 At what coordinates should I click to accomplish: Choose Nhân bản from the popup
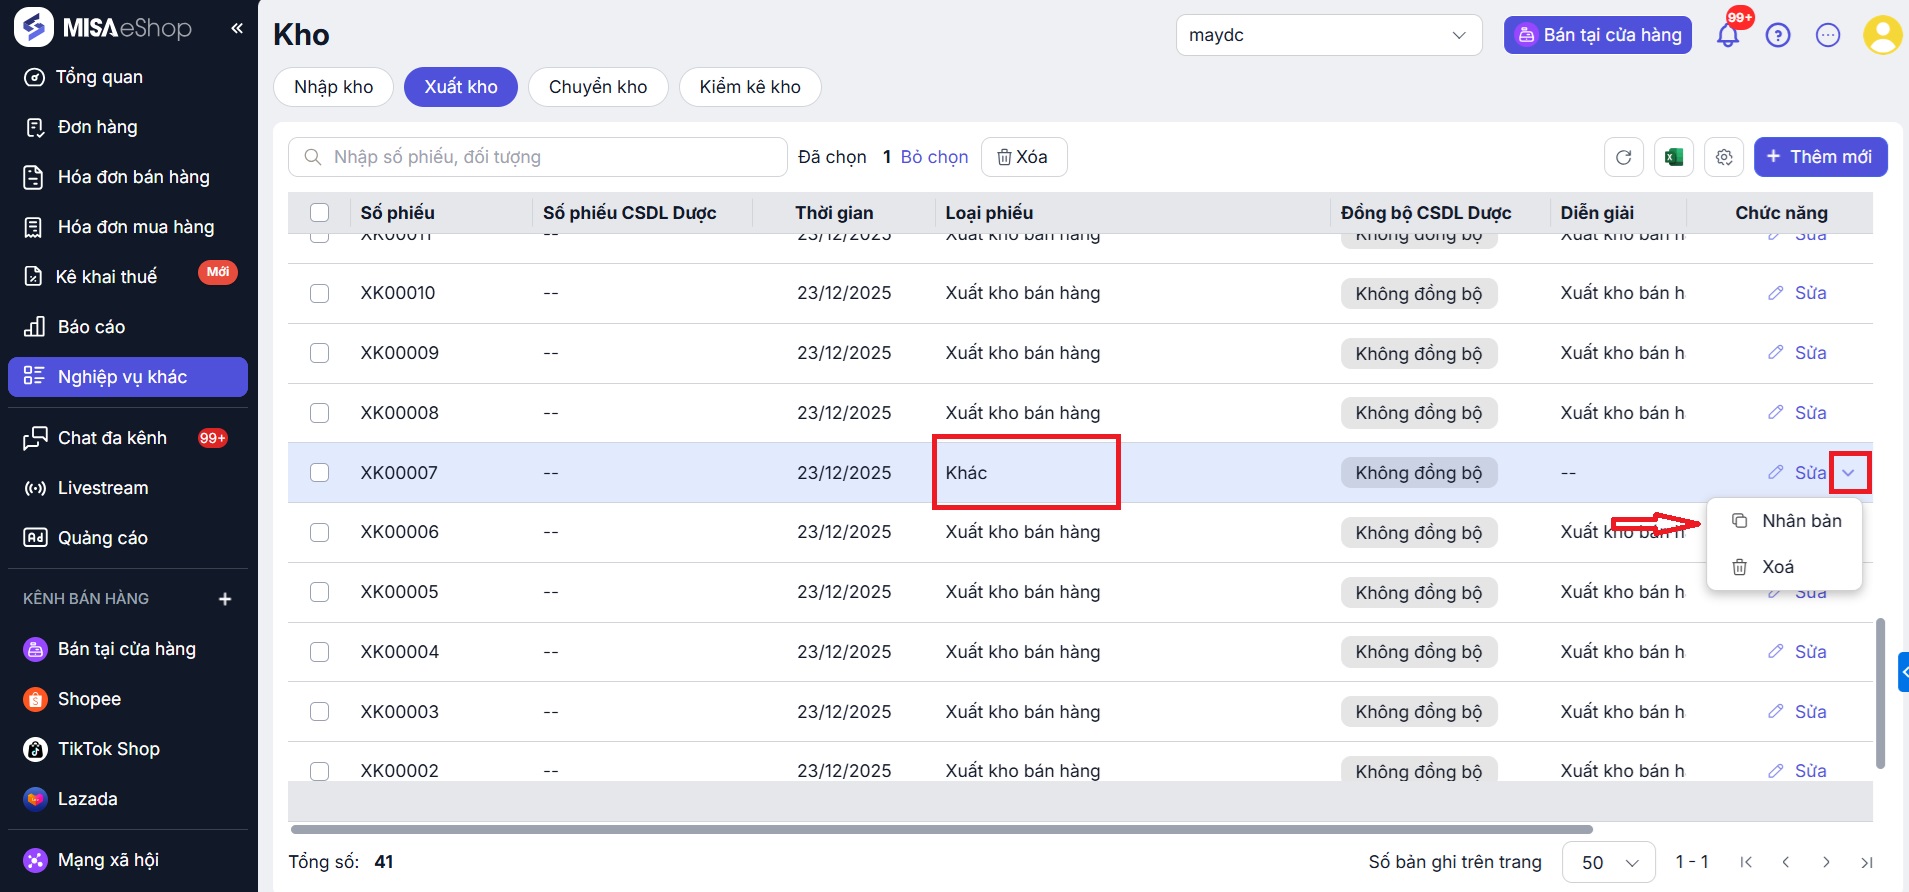(x=1785, y=521)
